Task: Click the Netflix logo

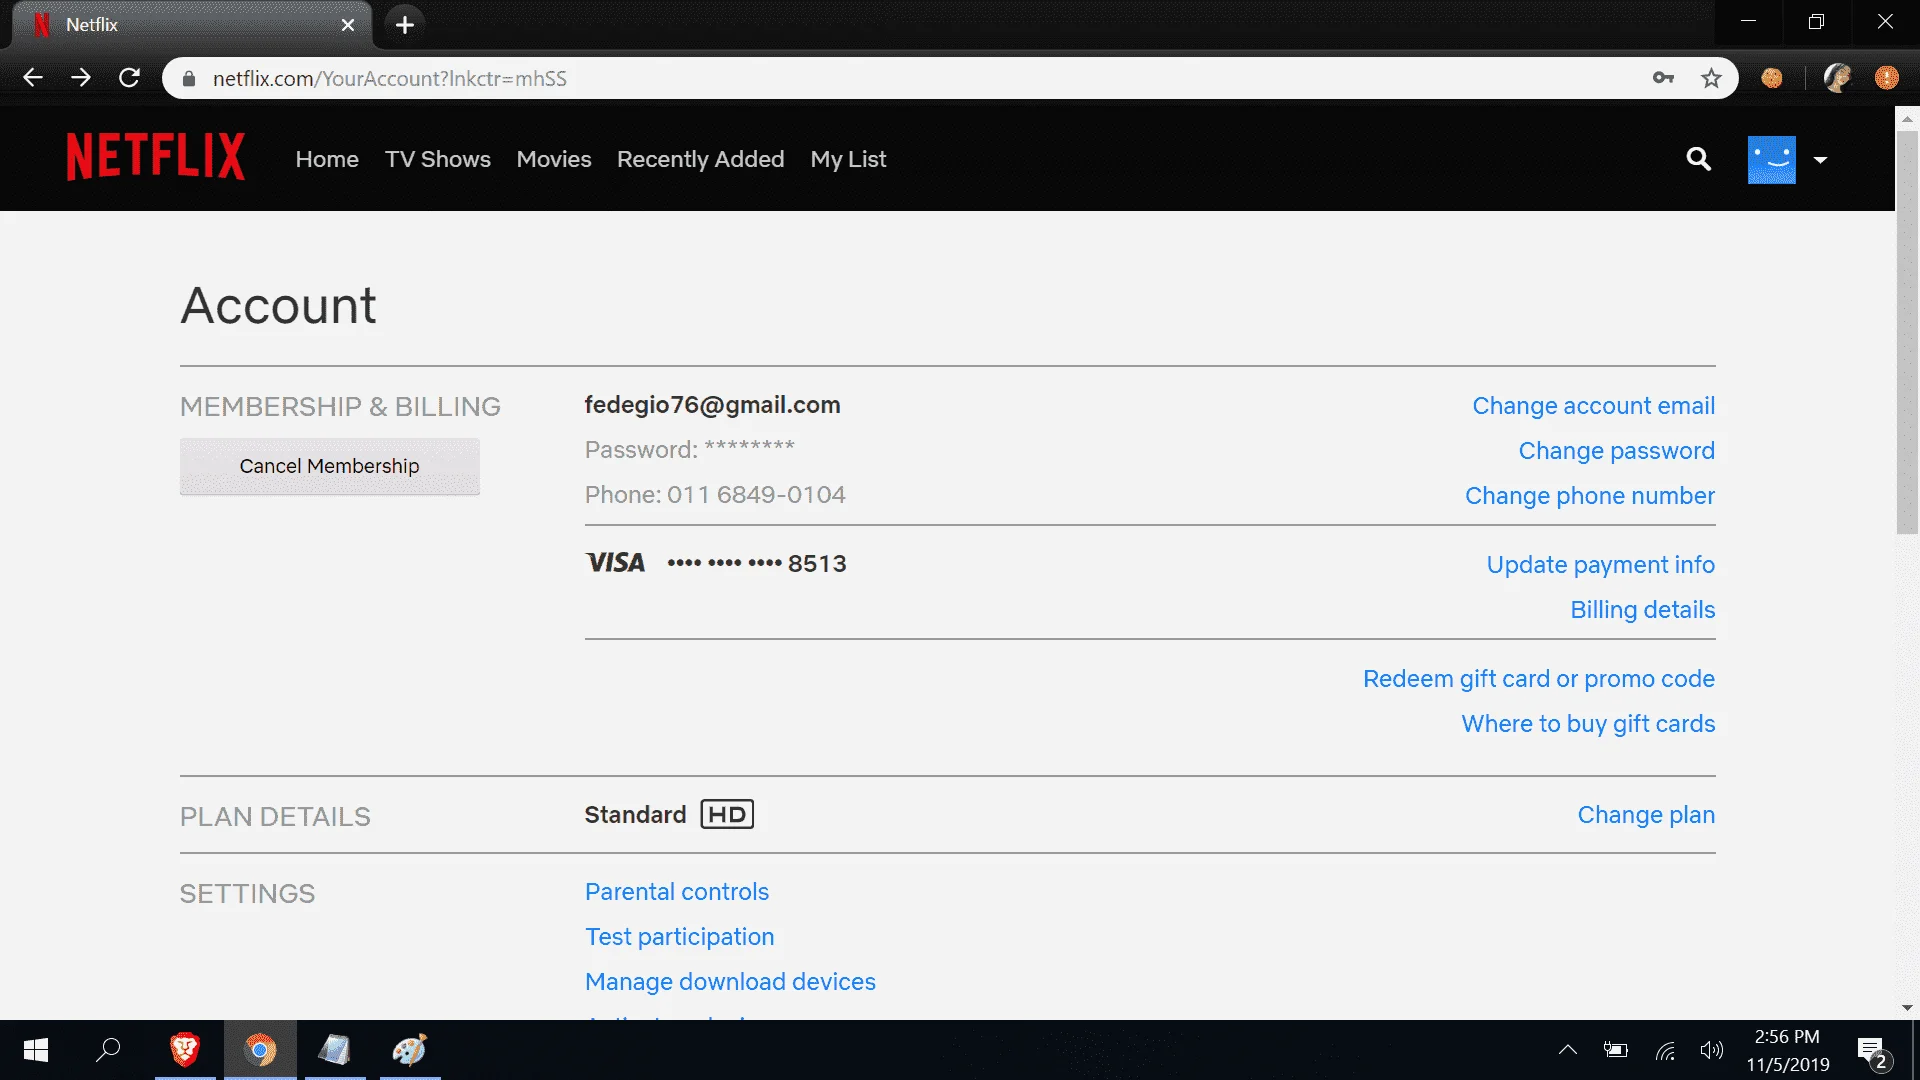Action: point(155,158)
